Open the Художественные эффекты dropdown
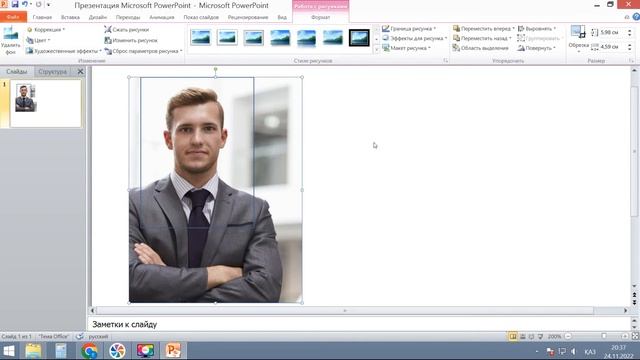This screenshot has height=360, width=640. pyautogui.click(x=63, y=51)
